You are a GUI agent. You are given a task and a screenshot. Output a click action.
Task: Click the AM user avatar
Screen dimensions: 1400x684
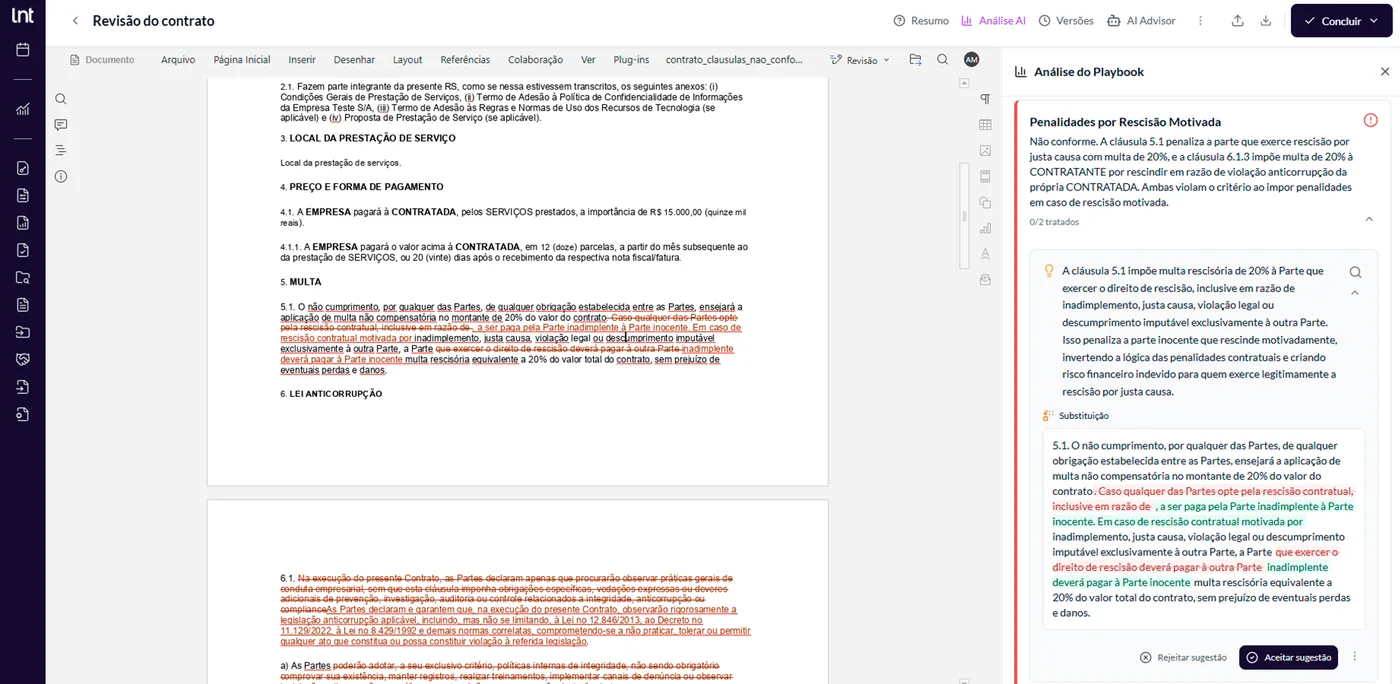pyautogui.click(x=971, y=60)
